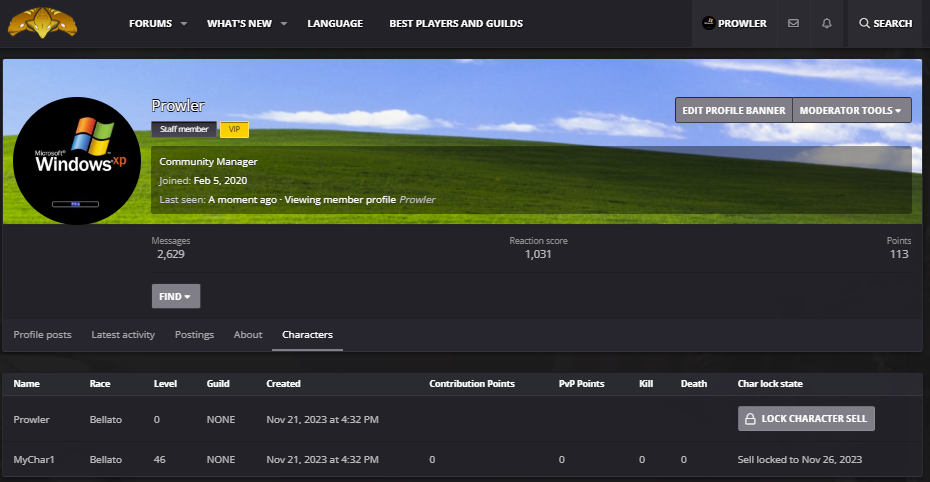Screen dimensions: 930x482
Task: Click the Level column header
Action: point(165,384)
